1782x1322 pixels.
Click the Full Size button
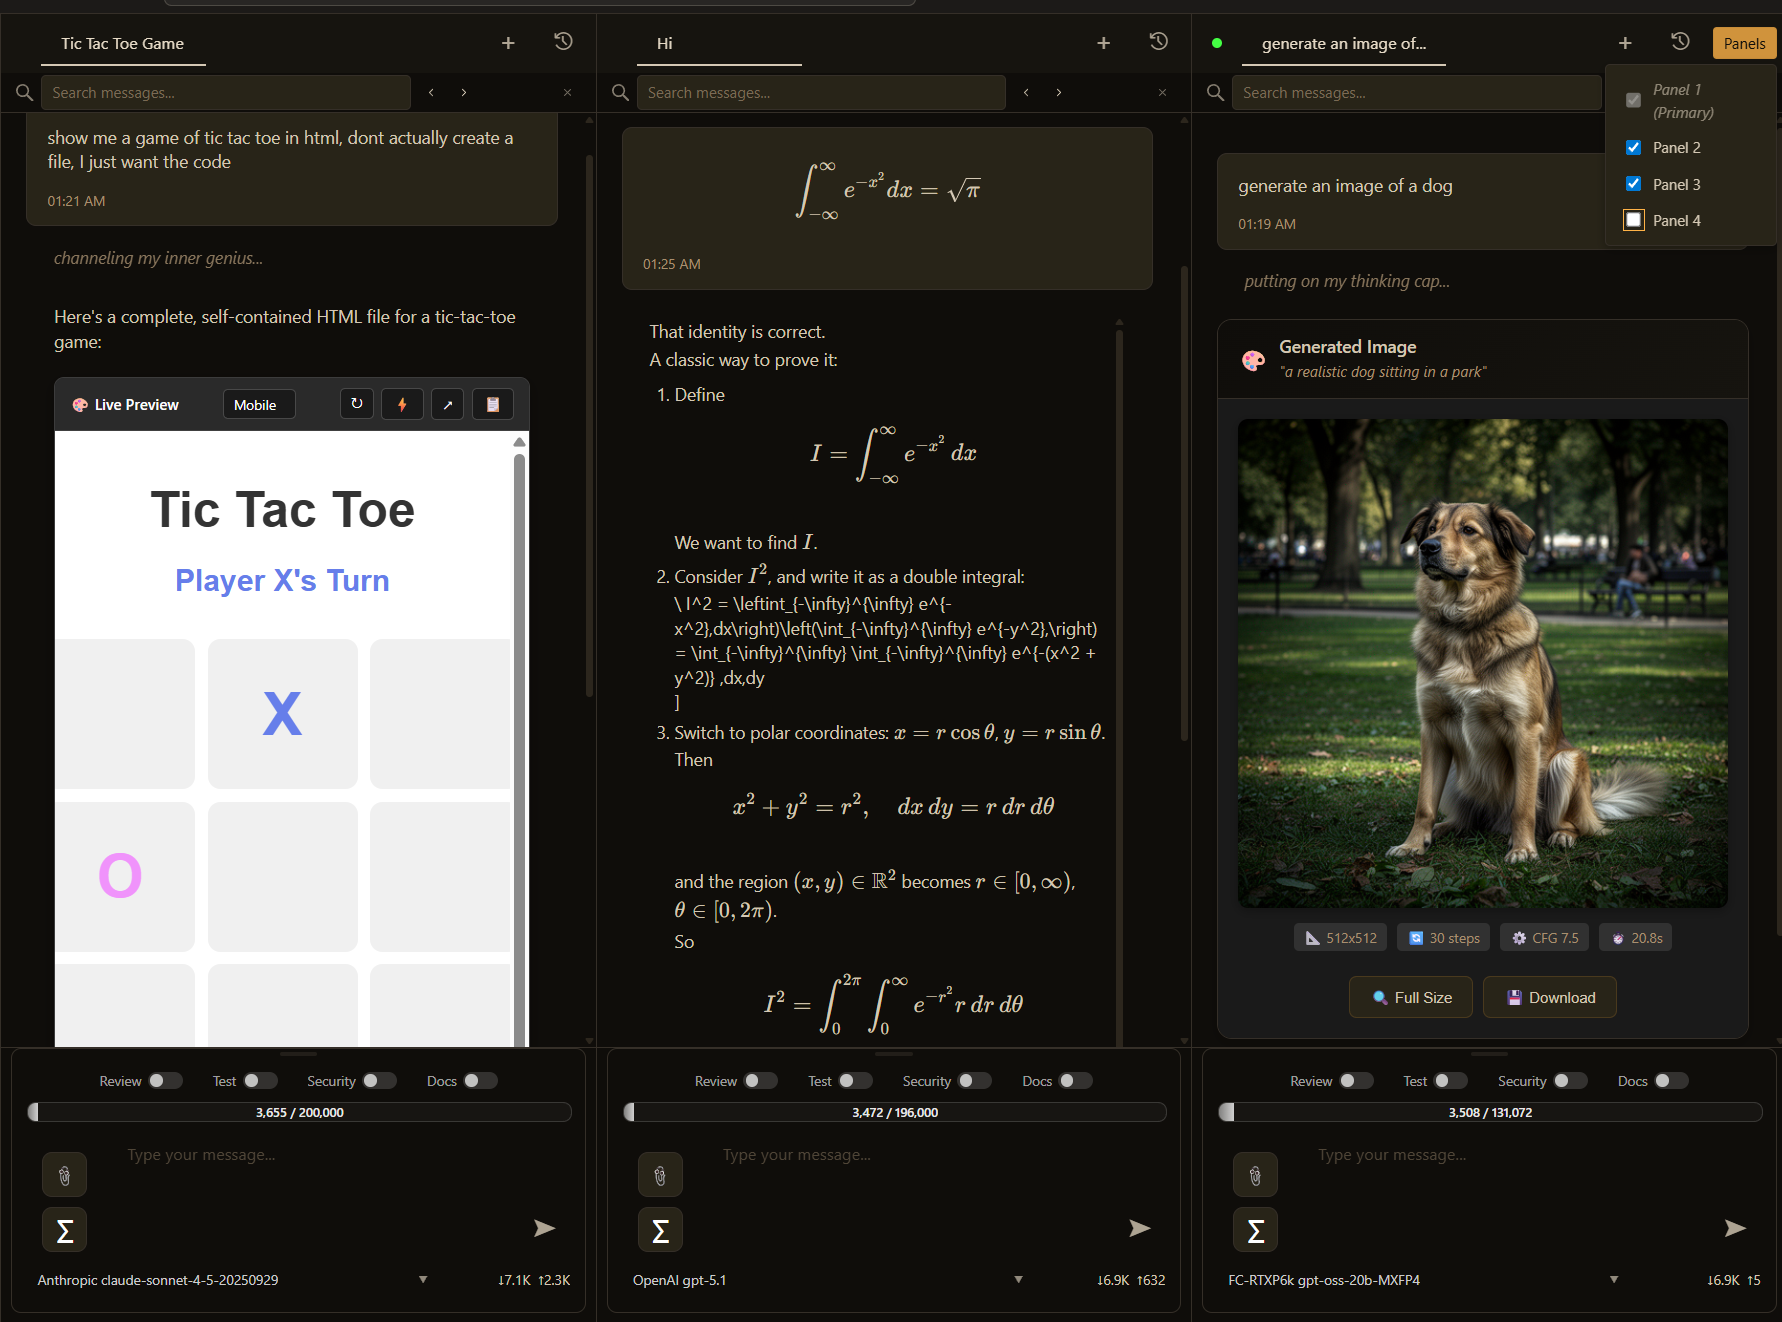(1410, 998)
